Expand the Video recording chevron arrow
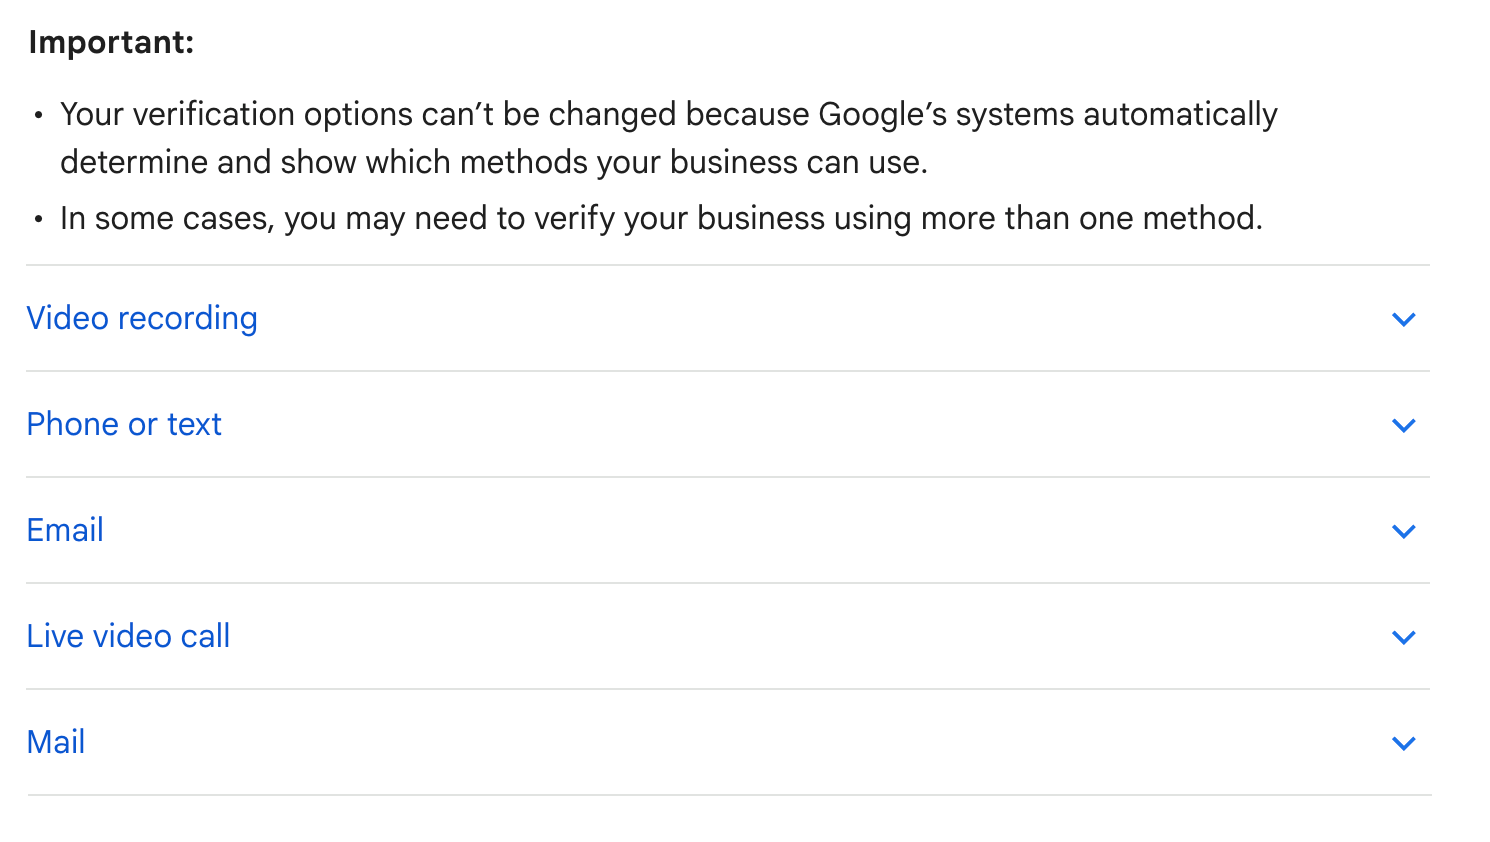The image size is (1490, 842). coord(1404,320)
